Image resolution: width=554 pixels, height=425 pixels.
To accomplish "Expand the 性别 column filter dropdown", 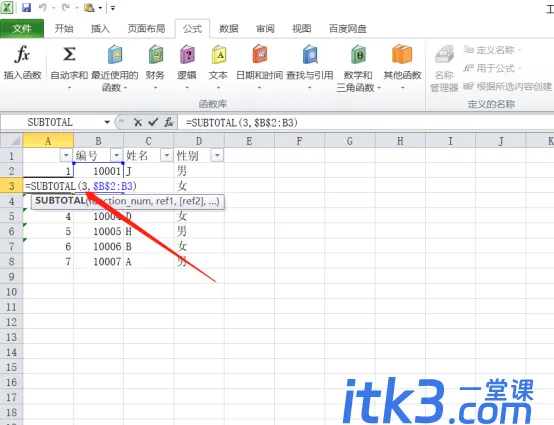I will pos(217,155).
